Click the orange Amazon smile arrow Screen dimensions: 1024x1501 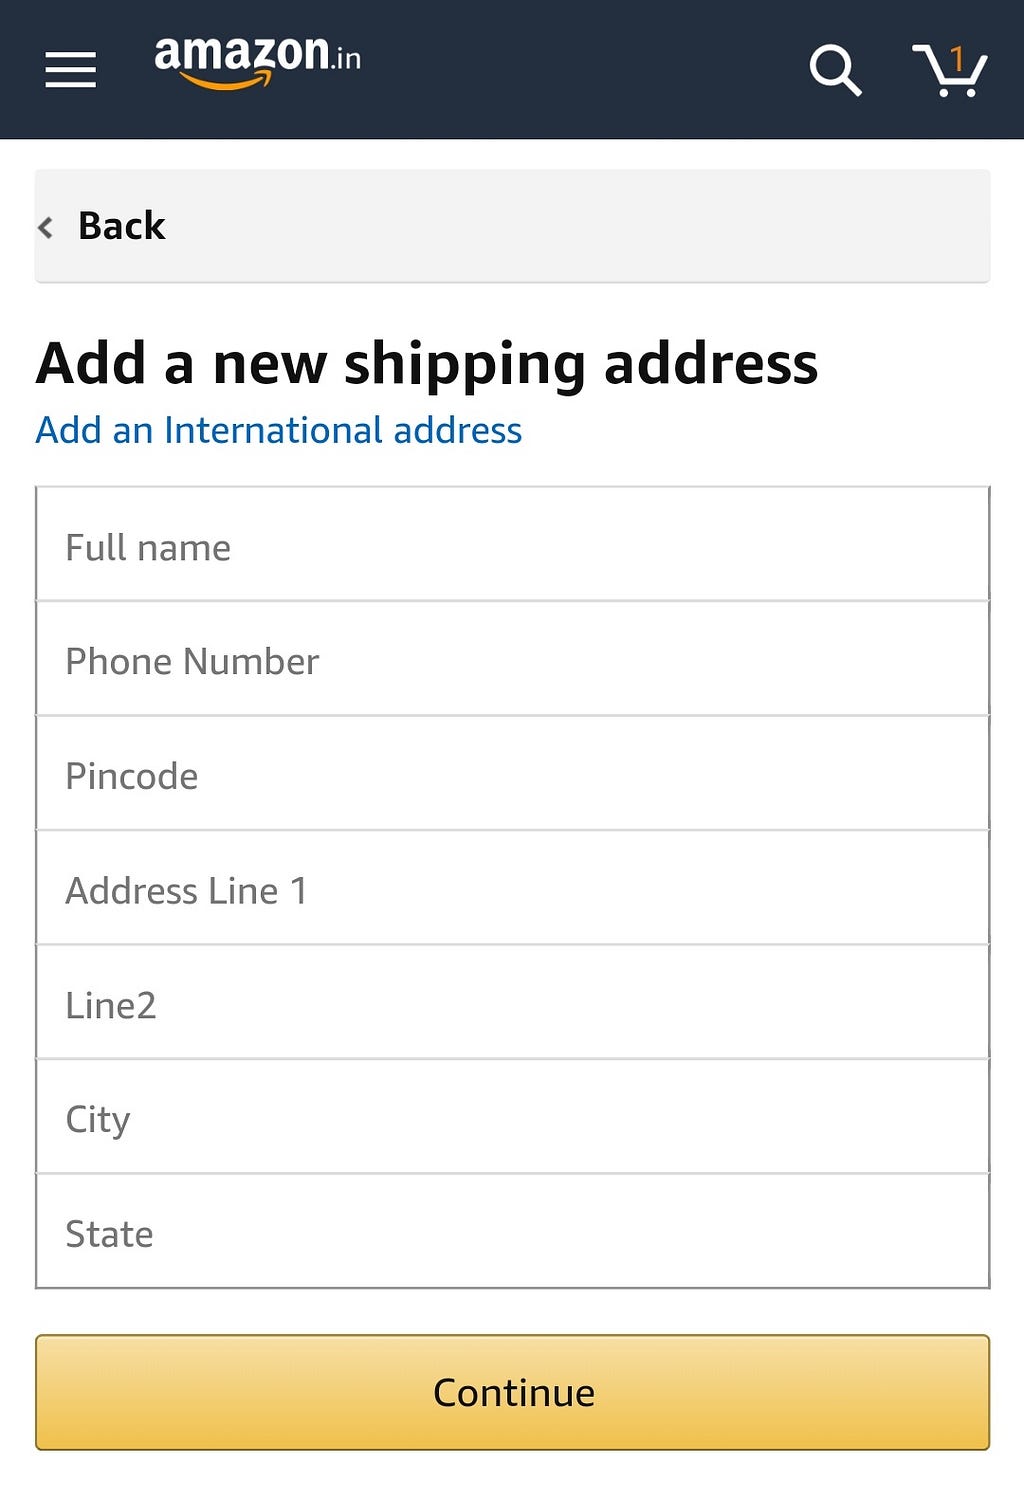[227, 84]
